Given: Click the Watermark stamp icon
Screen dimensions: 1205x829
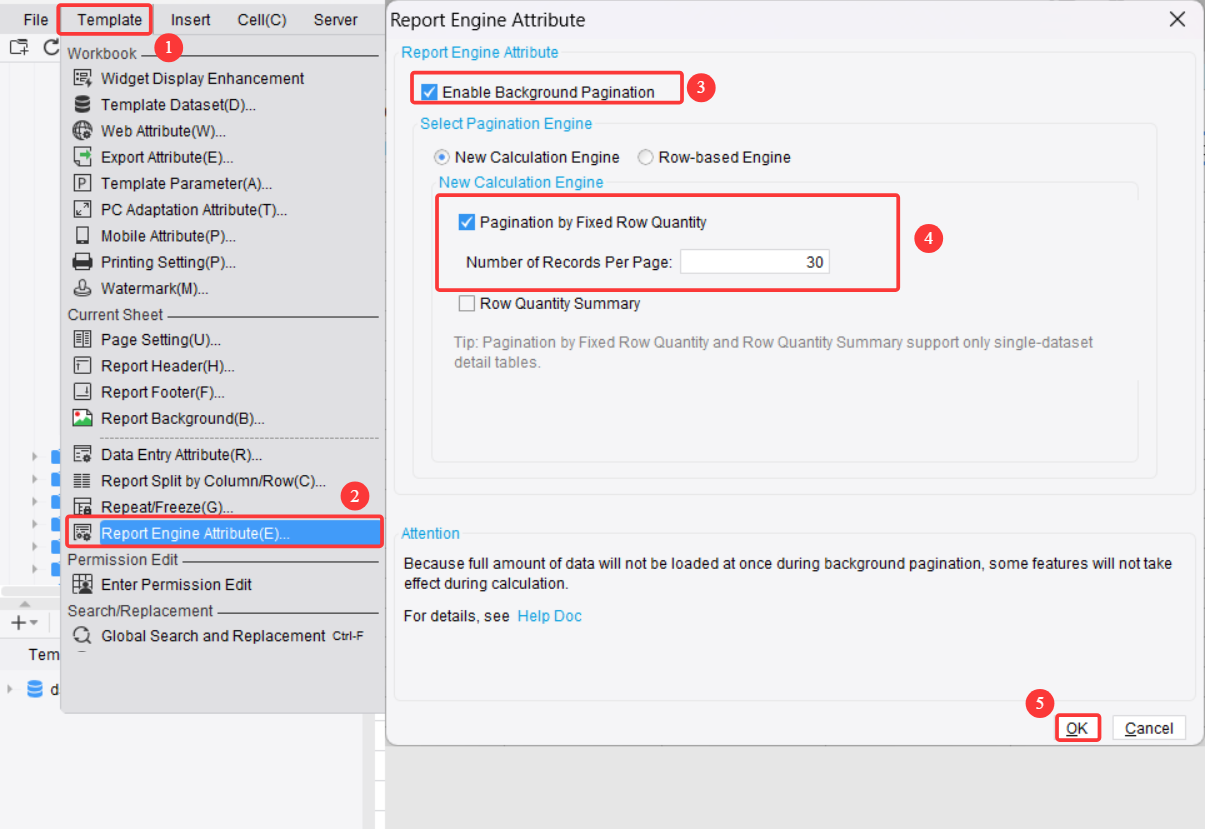Looking at the screenshot, I should click(x=83, y=288).
